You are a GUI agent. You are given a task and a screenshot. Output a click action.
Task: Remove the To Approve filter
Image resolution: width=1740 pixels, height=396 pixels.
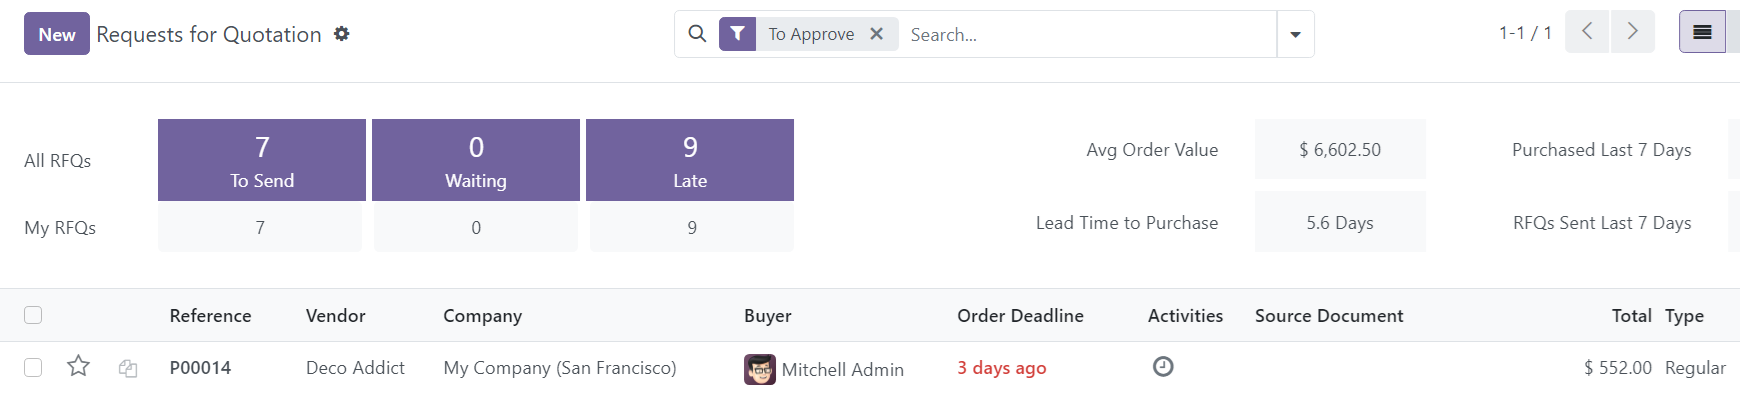pyautogui.click(x=877, y=34)
